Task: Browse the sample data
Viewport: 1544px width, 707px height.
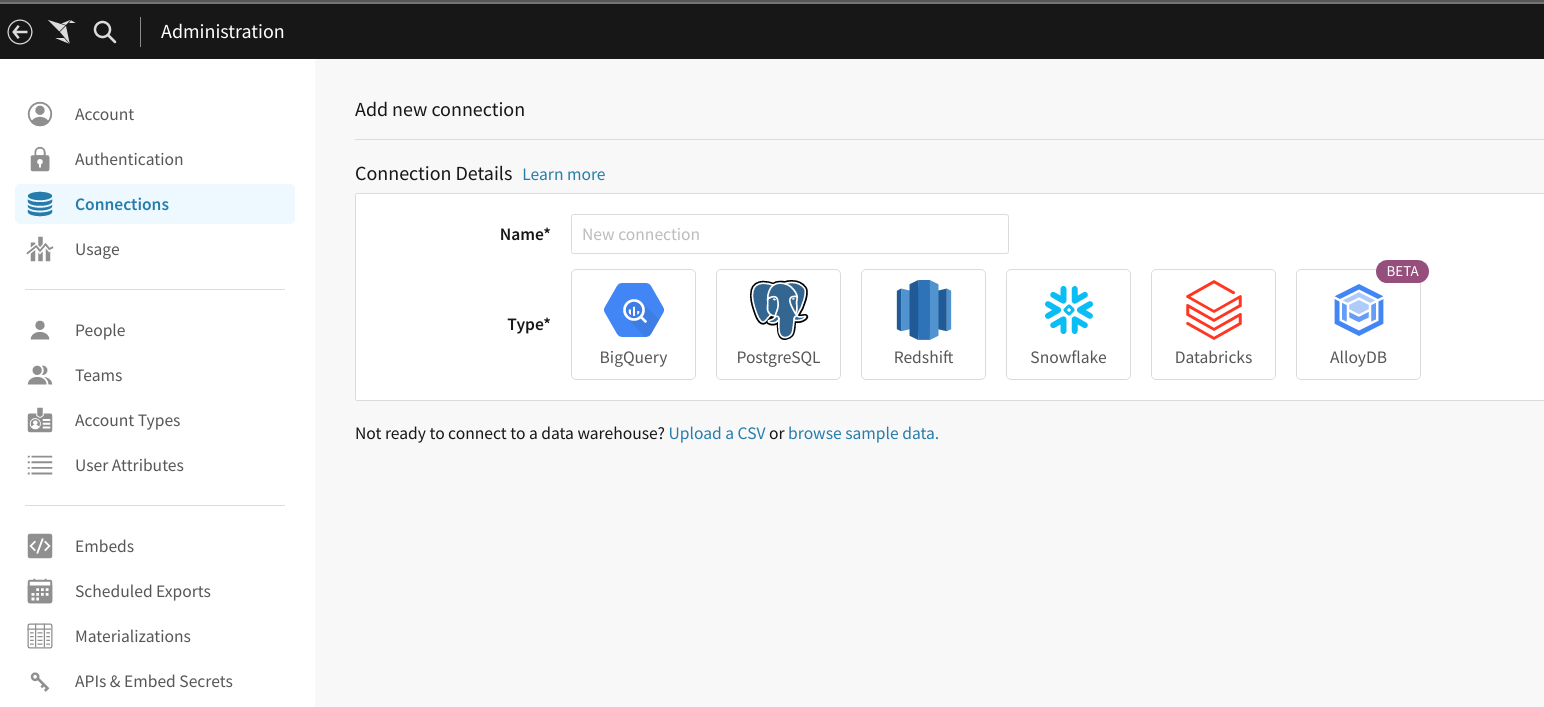Action: click(861, 432)
